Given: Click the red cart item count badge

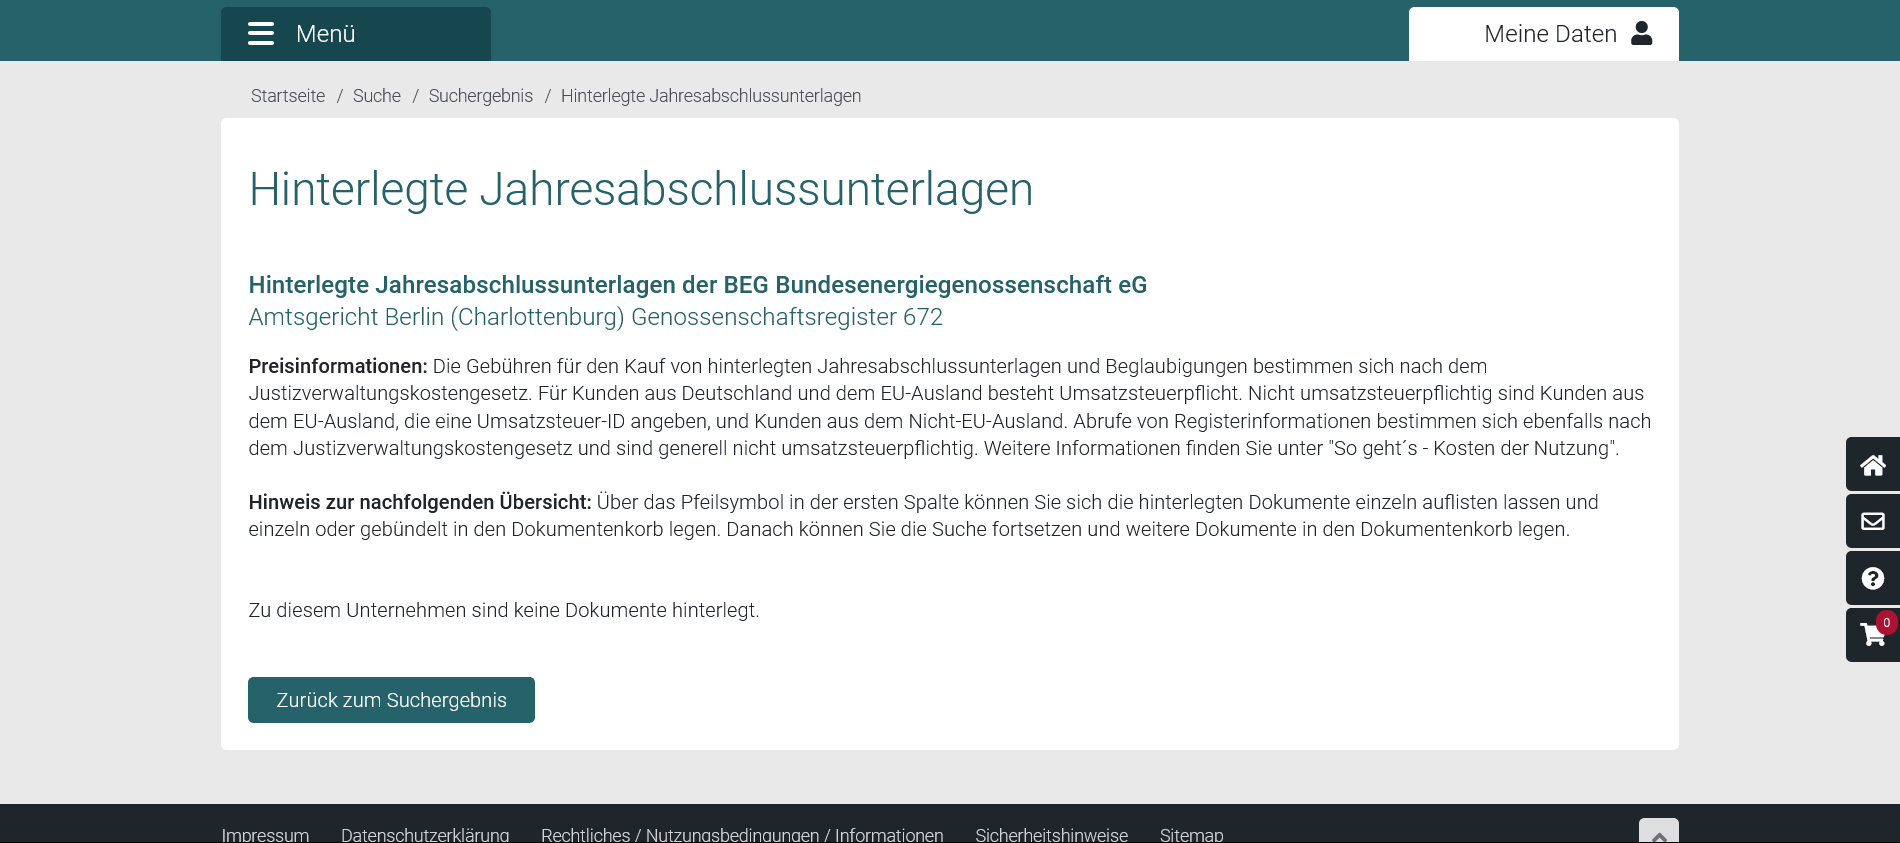Looking at the screenshot, I should point(1886,622).
